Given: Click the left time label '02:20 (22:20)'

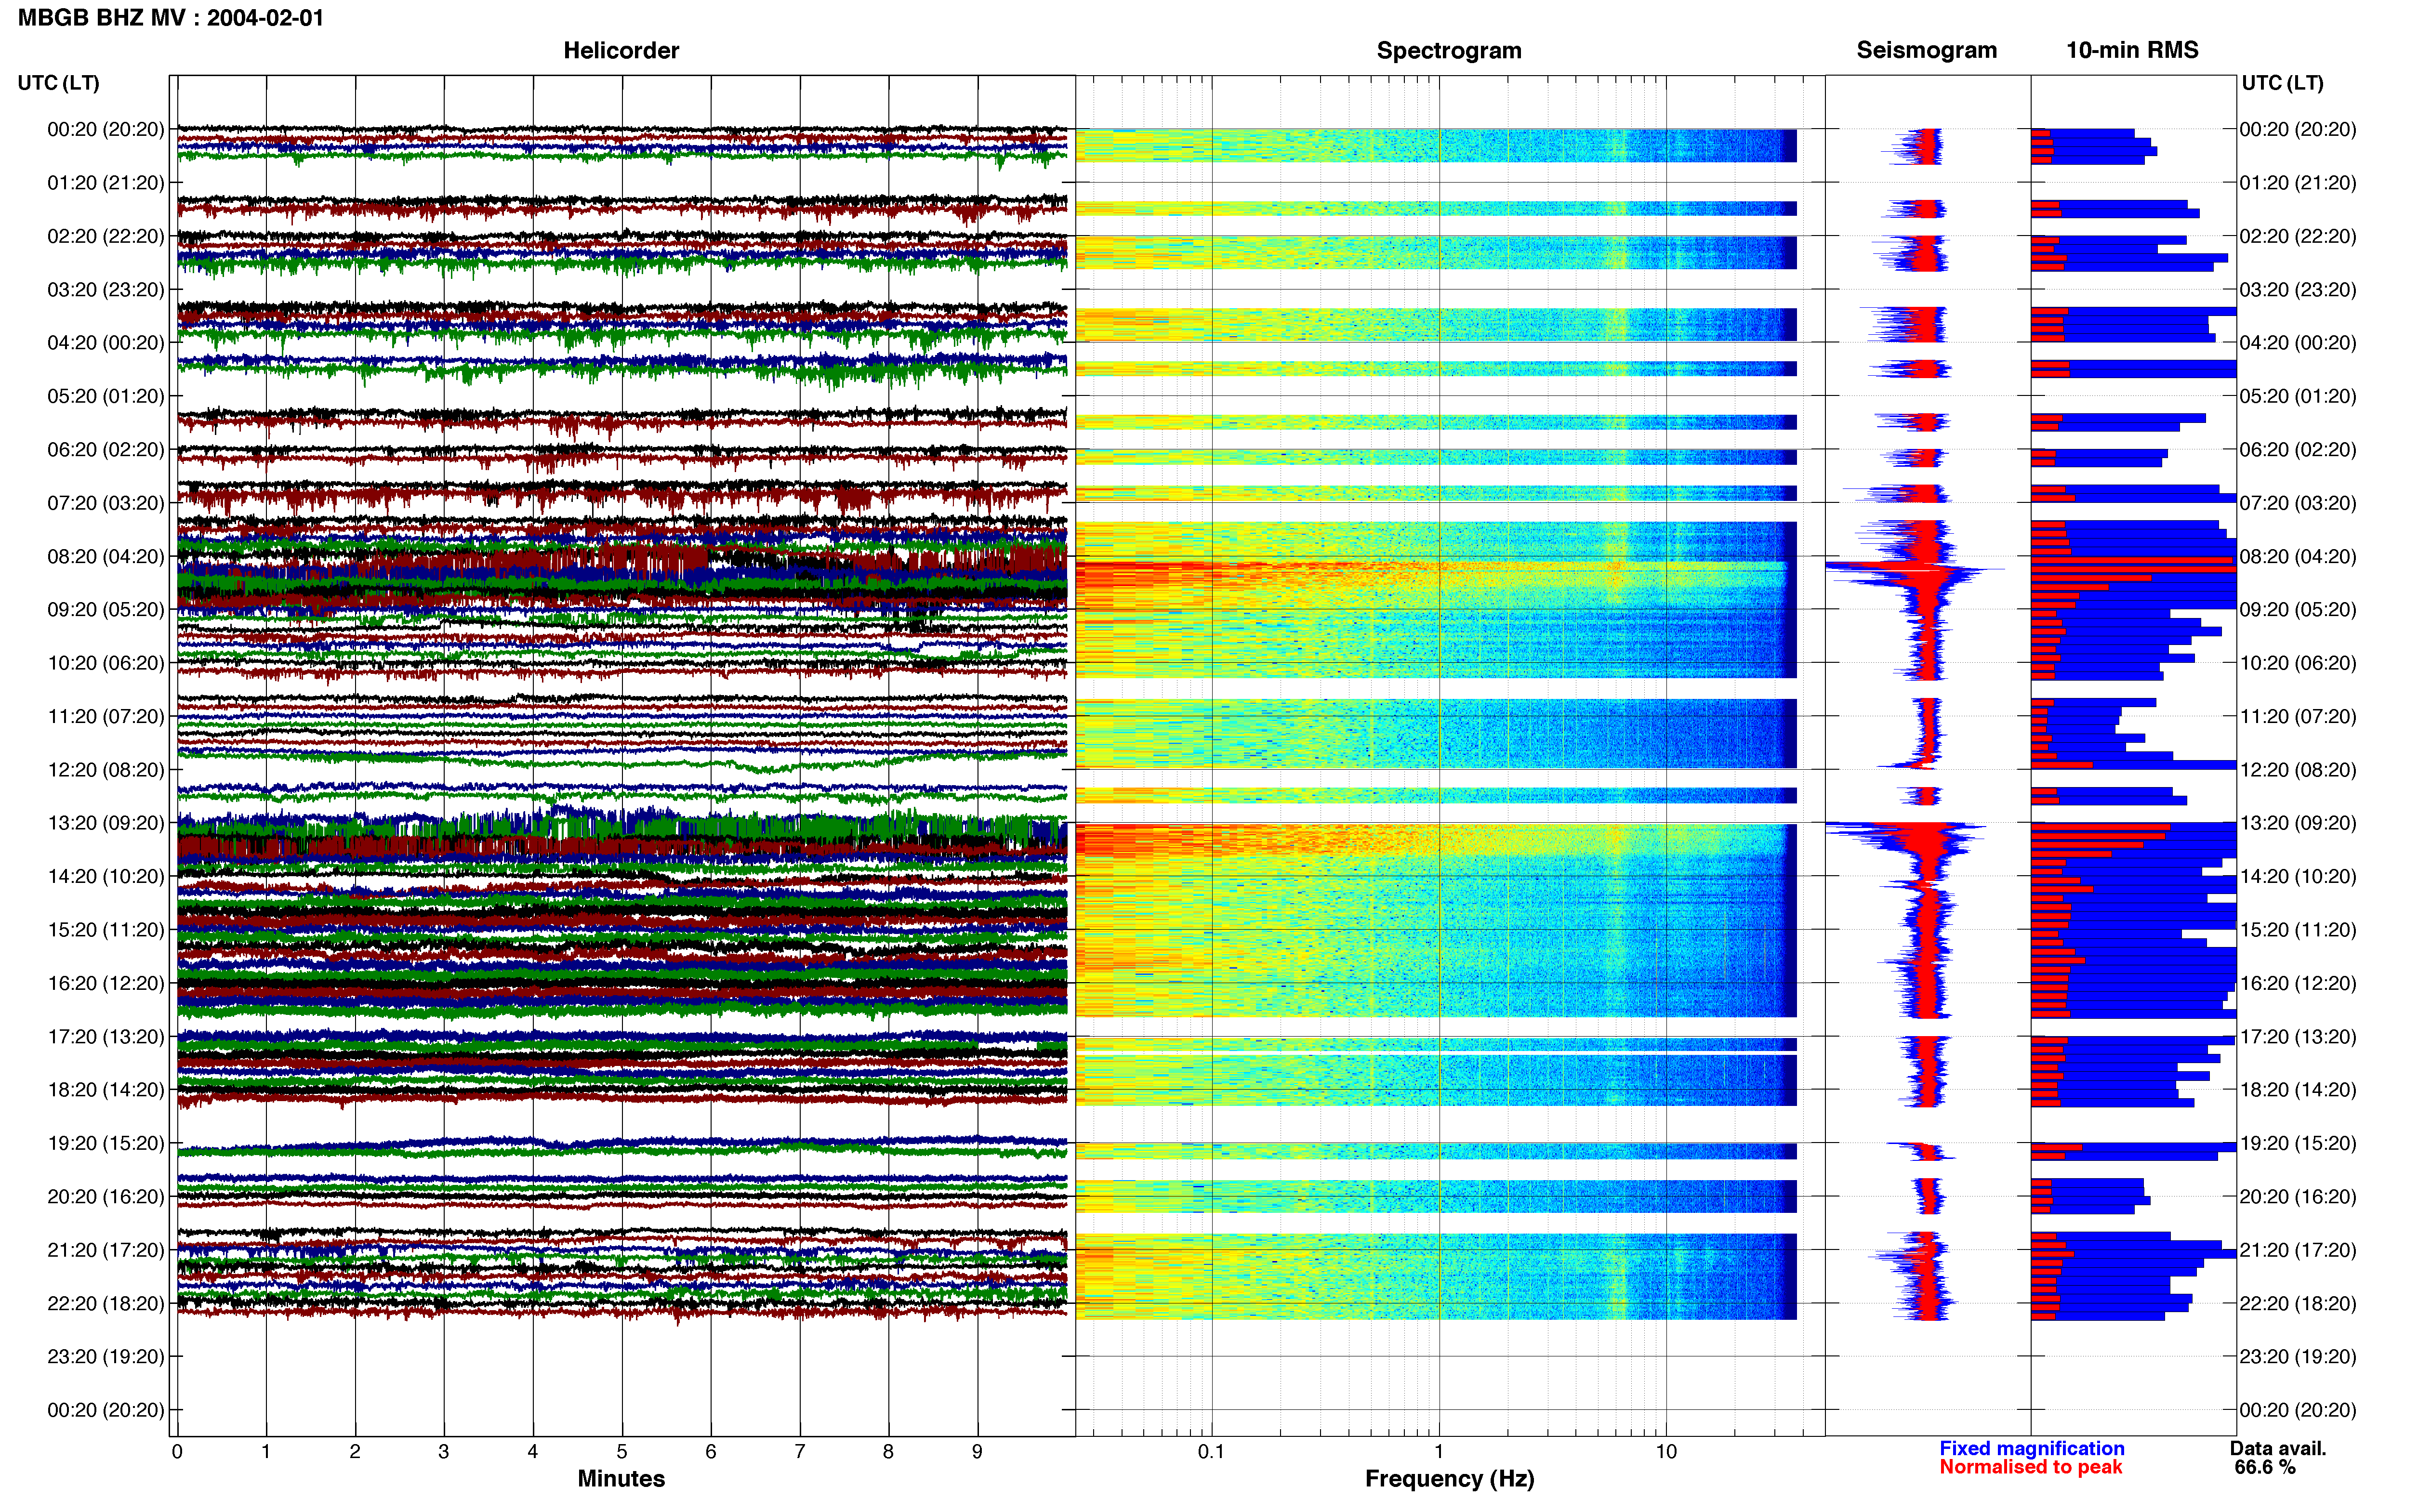Looking at the screenshot, I should pos(106,236).
